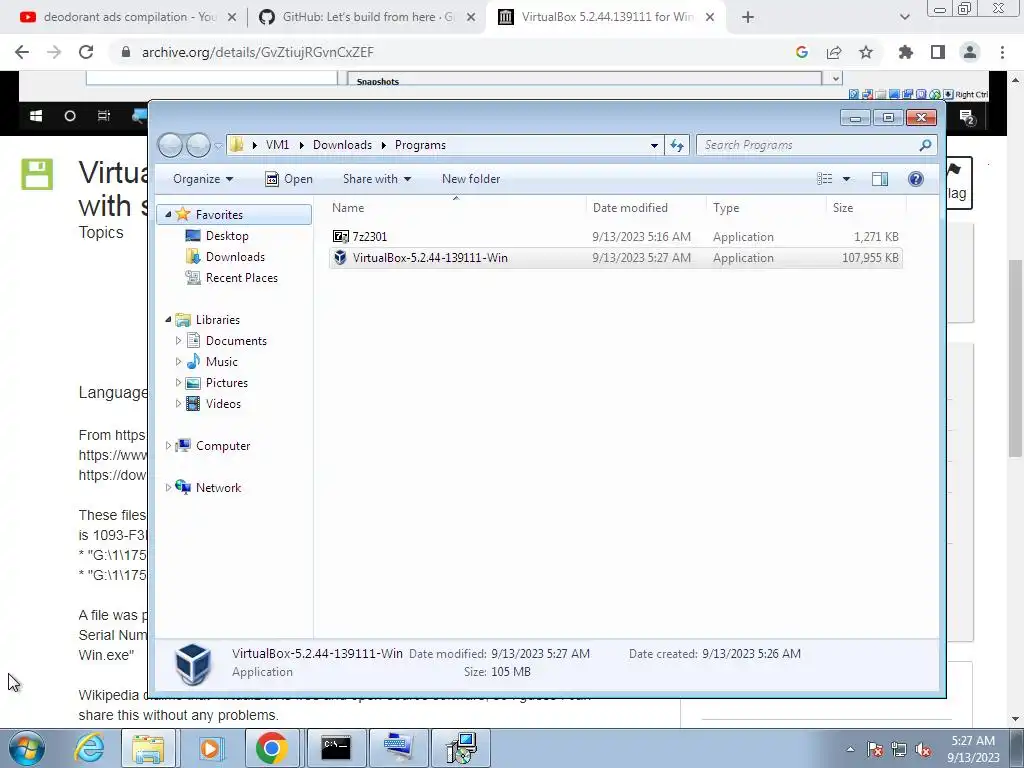
Task: Open Windows Media Player from taskbar
Action: [x=210, y=748]
